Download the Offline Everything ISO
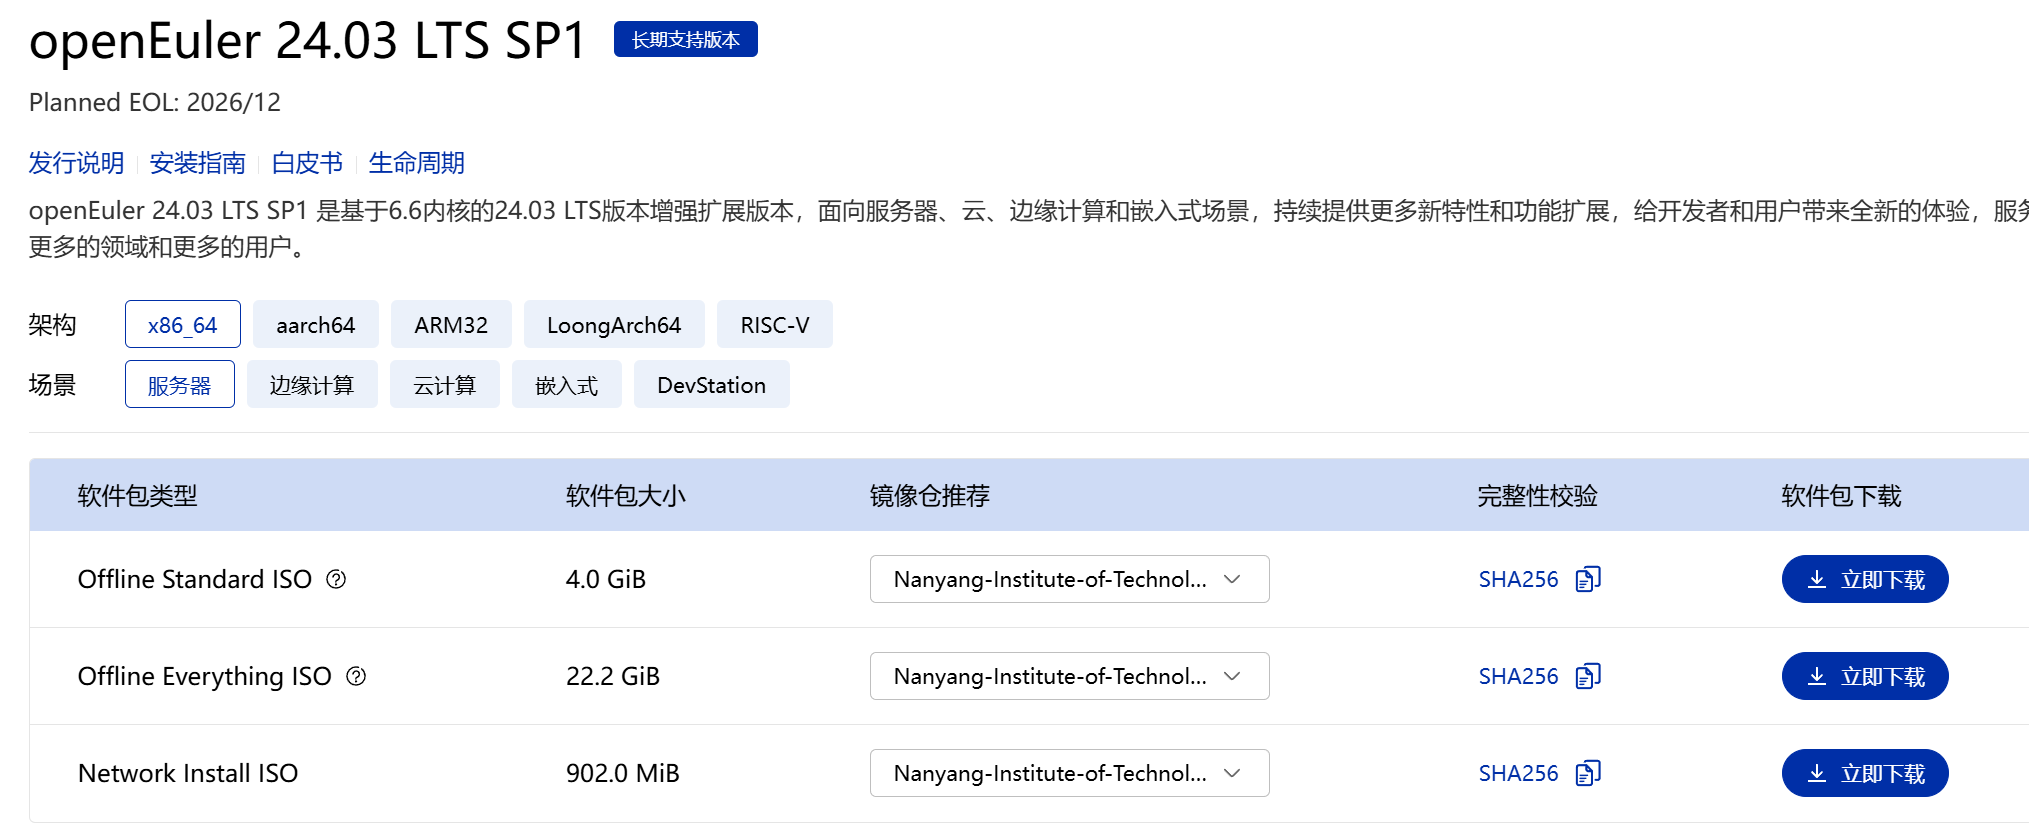Image resolution: width=2029 pixels, height=826 pixels. click(x=1865, y=676)
